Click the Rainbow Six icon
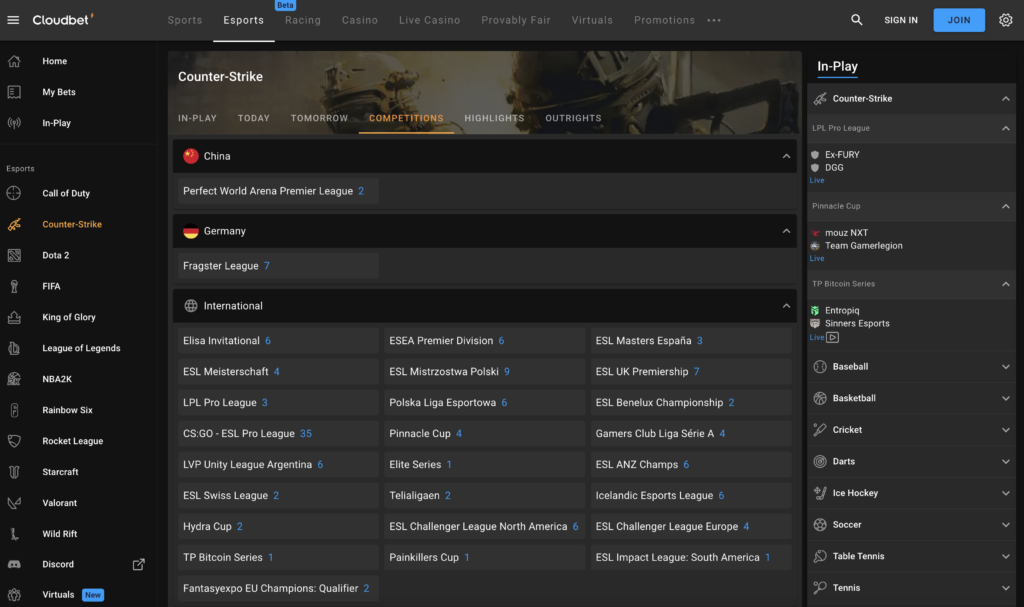 click(x=14, y=410)
